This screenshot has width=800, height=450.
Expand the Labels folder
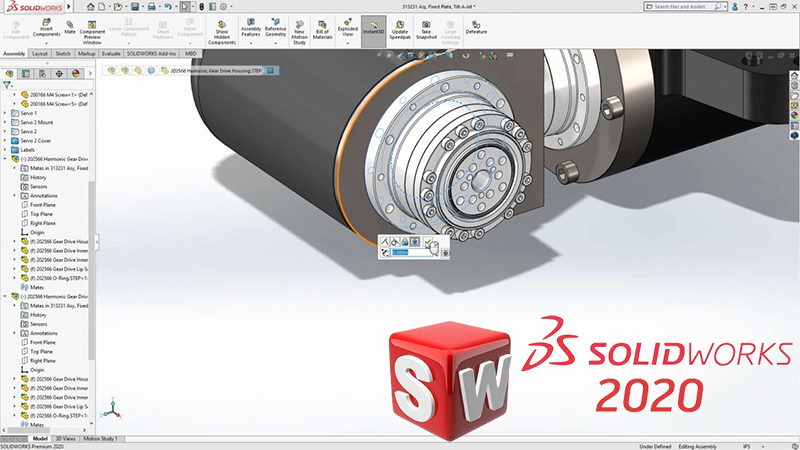tap(5, 149)
